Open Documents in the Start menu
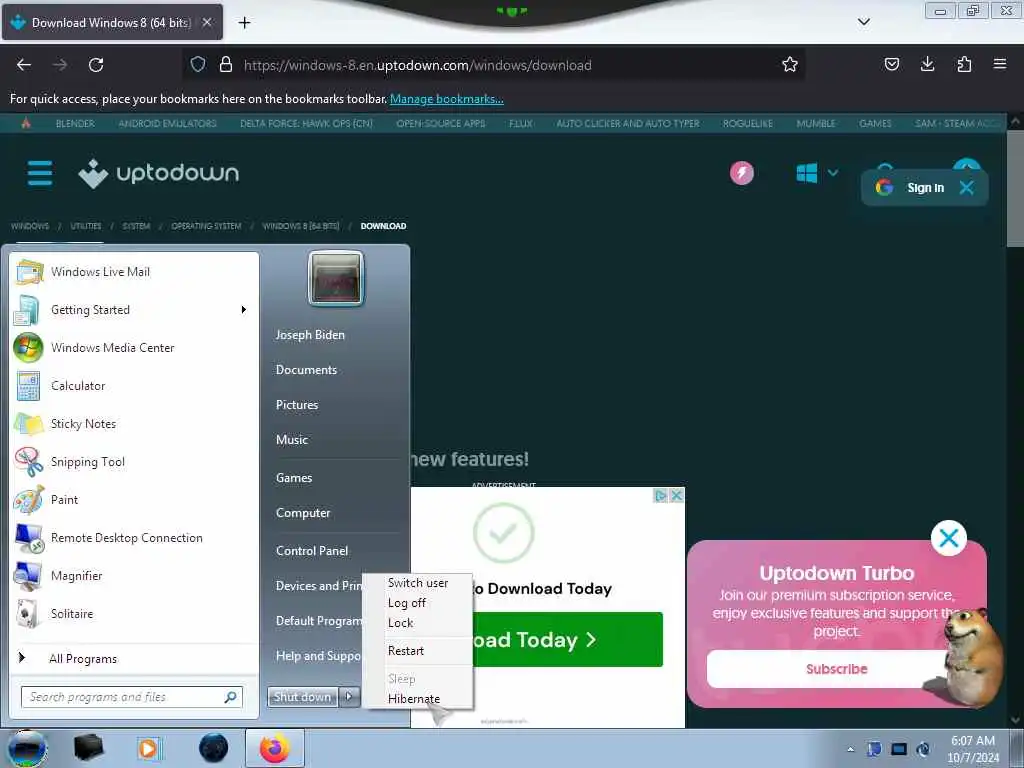Image resolution: width=1024 pixels, height=768 pixels. [x=306, y=370]
